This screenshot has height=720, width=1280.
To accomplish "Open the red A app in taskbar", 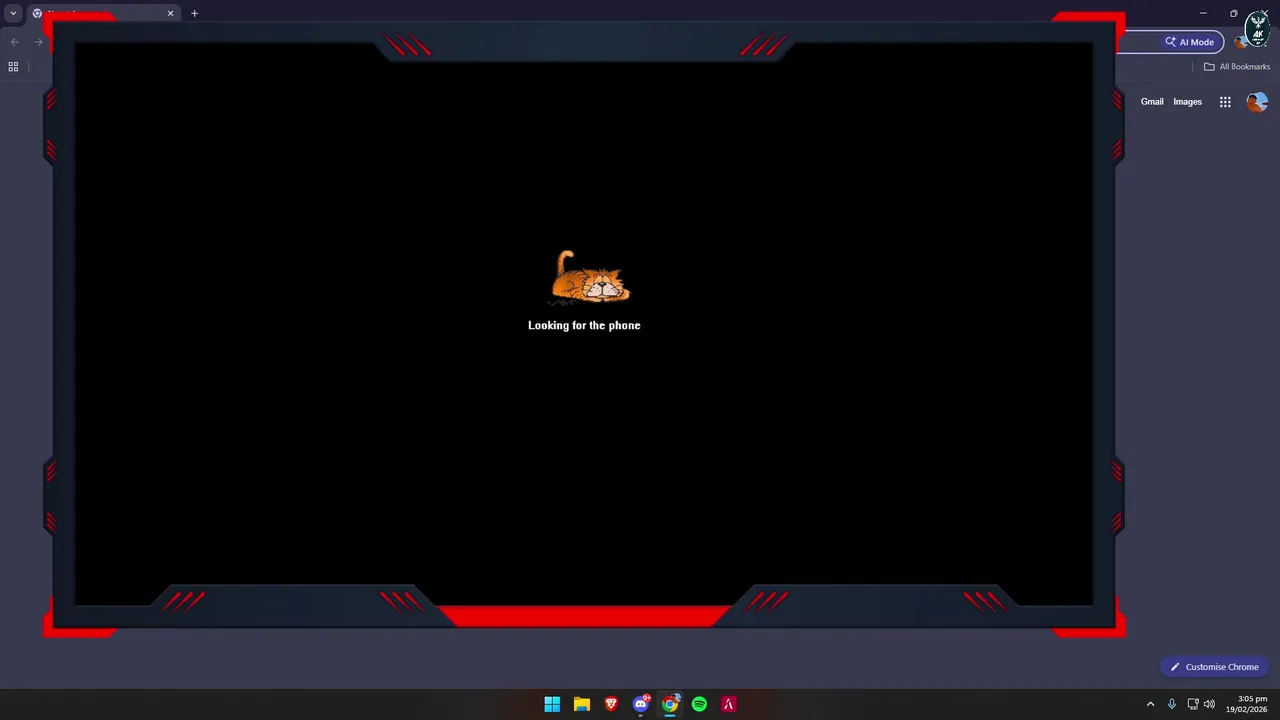I will click(x=729, y=704).
